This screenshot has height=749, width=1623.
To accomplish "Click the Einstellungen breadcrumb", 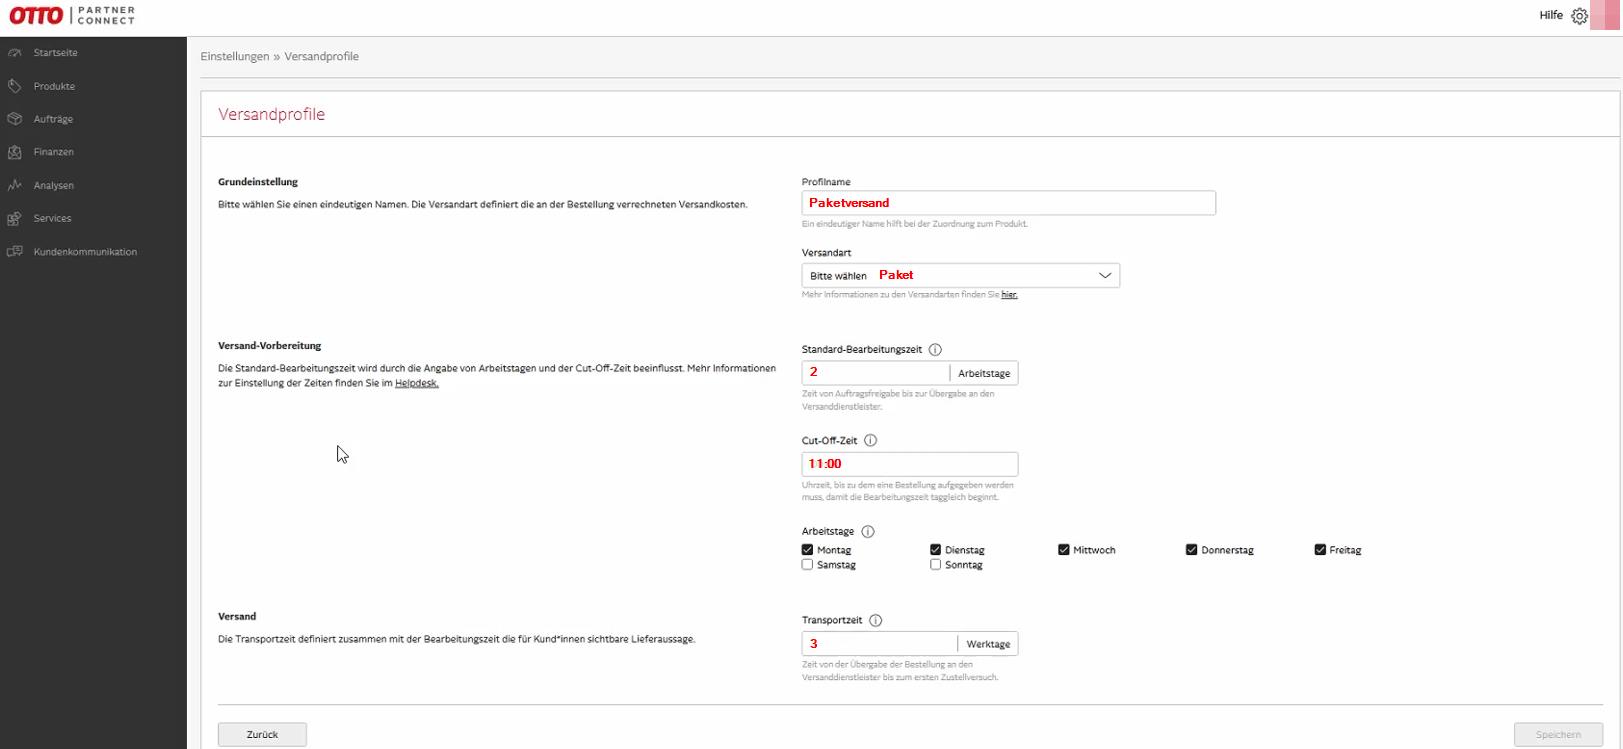I will (235, 57).
